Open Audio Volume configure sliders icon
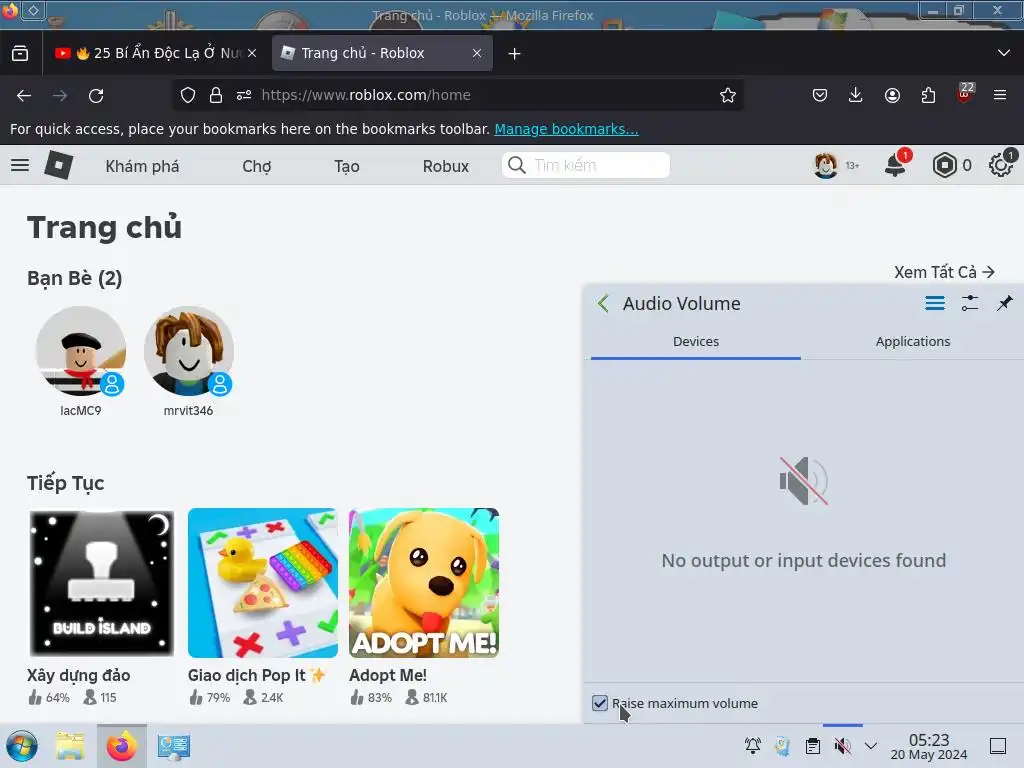Viewport: 1024px width, 768px height. click(970, 304)
